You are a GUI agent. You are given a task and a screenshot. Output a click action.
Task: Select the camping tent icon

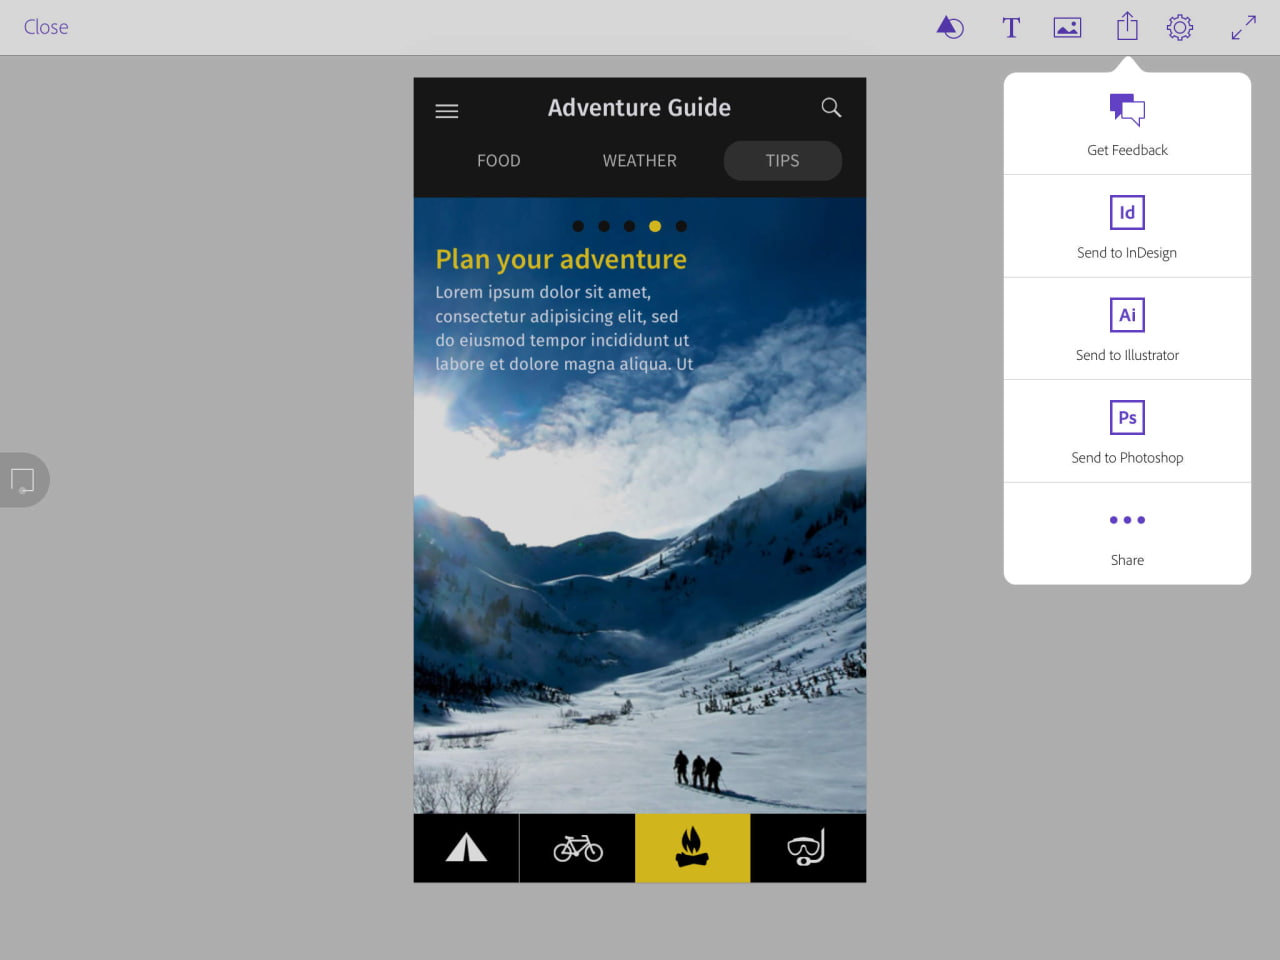465,847
